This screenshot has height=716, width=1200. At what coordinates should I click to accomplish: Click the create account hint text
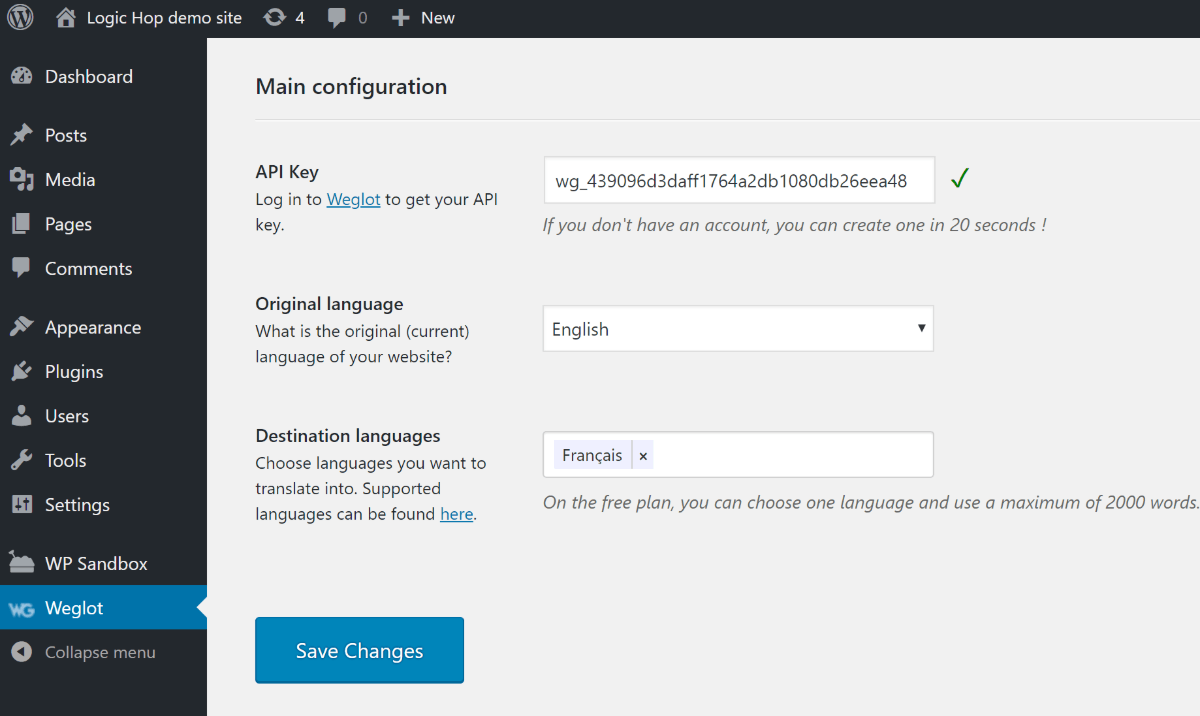click(795, 225)
